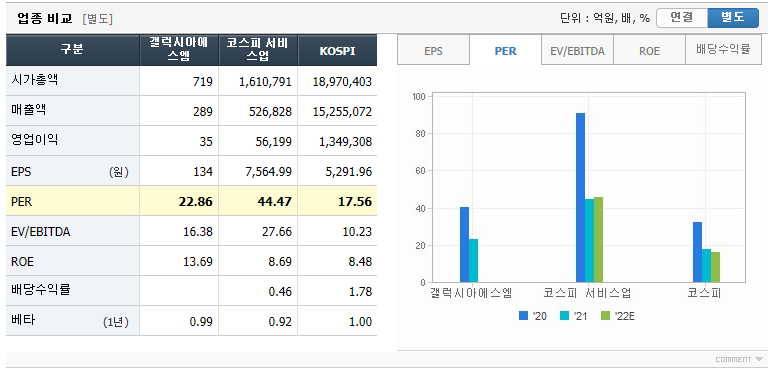Select the 배당수익률 row label

pyautogui.click(x=41, y=290)
